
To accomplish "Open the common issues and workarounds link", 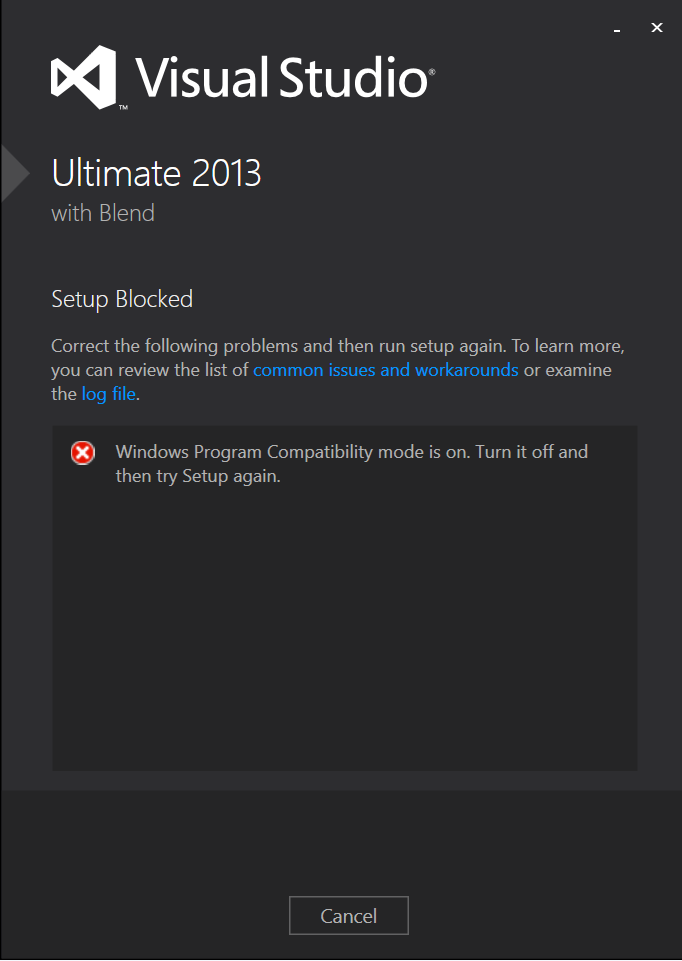I will click(386, 370).
